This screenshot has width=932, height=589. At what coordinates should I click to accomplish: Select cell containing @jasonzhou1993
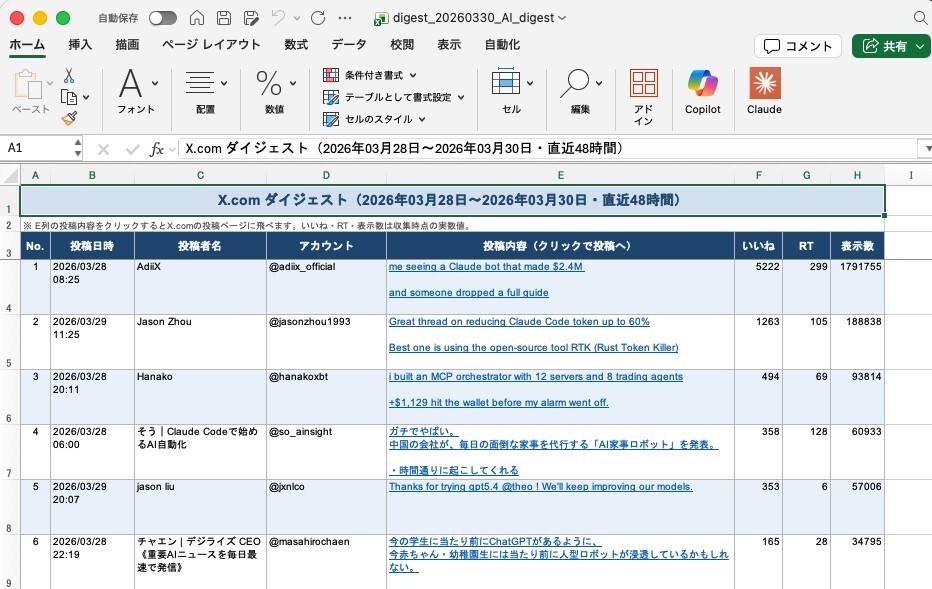[326, 342]
